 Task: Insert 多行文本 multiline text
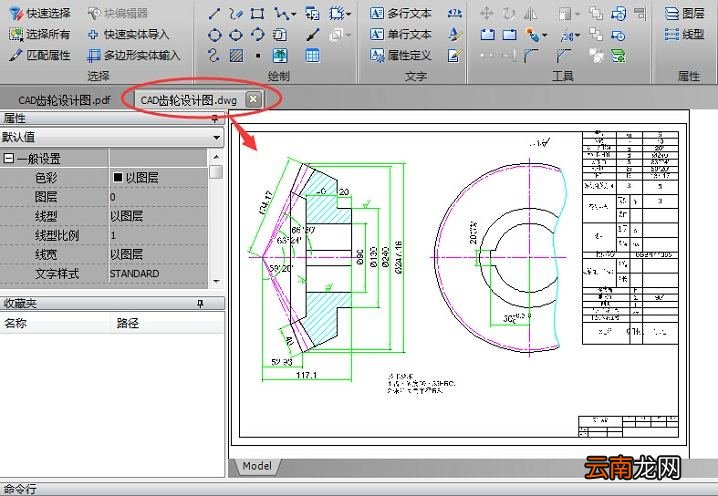(x=401, y=13)
